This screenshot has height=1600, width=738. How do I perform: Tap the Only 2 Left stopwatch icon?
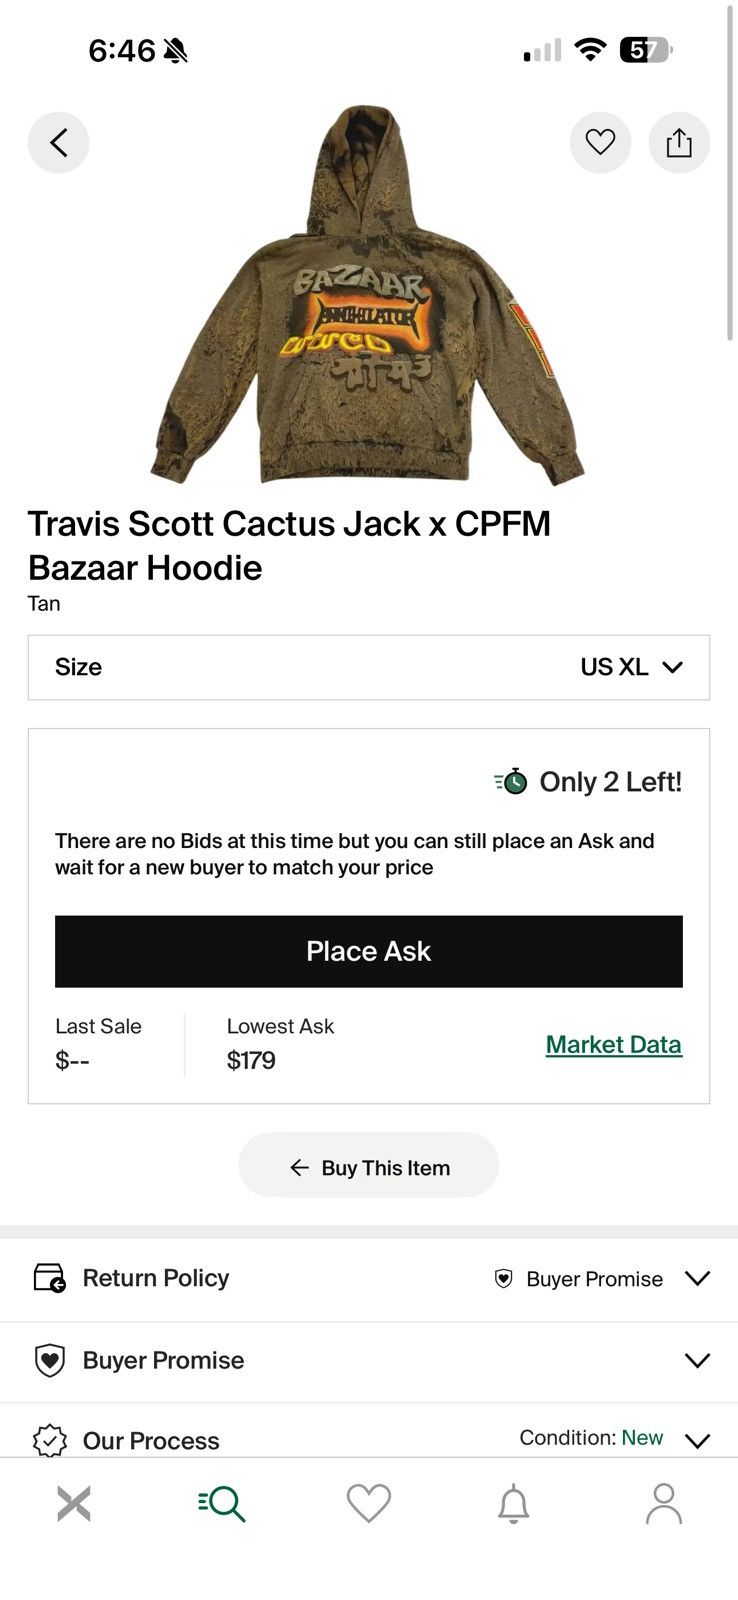click(511, 781)
